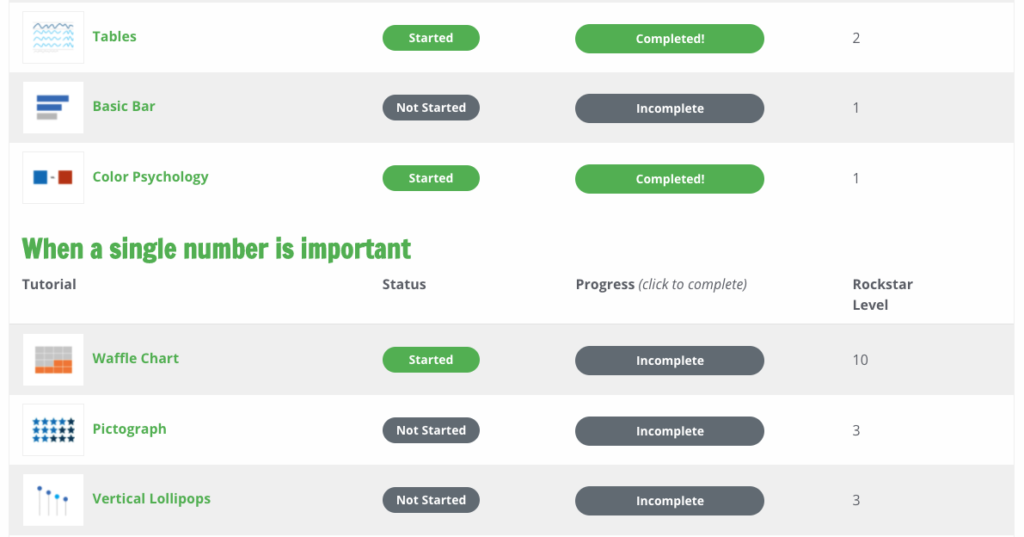Mark Vertical Lollipops progress as complete
This screenshot has width=1024, height=537.
pos(669,501)
